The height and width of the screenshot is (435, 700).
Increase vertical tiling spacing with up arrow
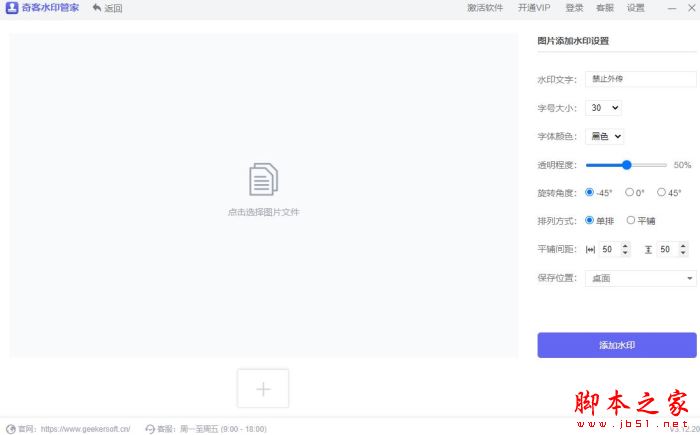[683, 246]
